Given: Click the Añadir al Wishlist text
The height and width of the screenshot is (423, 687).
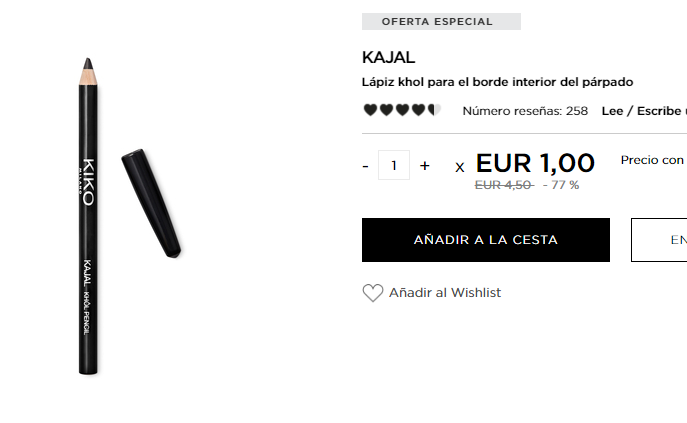Looking at the screenshot, I should (x=445, y=292).
